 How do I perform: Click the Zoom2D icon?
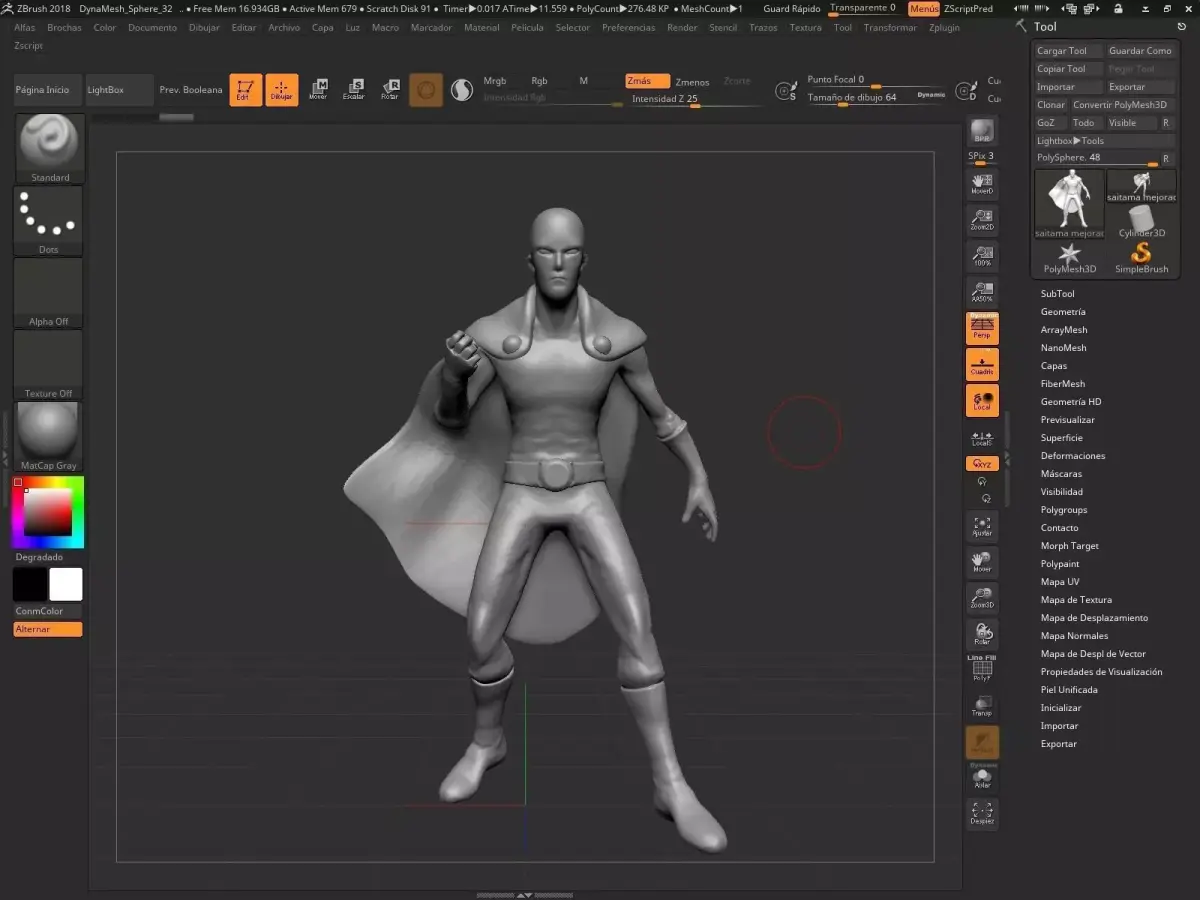pyautogui.click(x=982, y=220)
